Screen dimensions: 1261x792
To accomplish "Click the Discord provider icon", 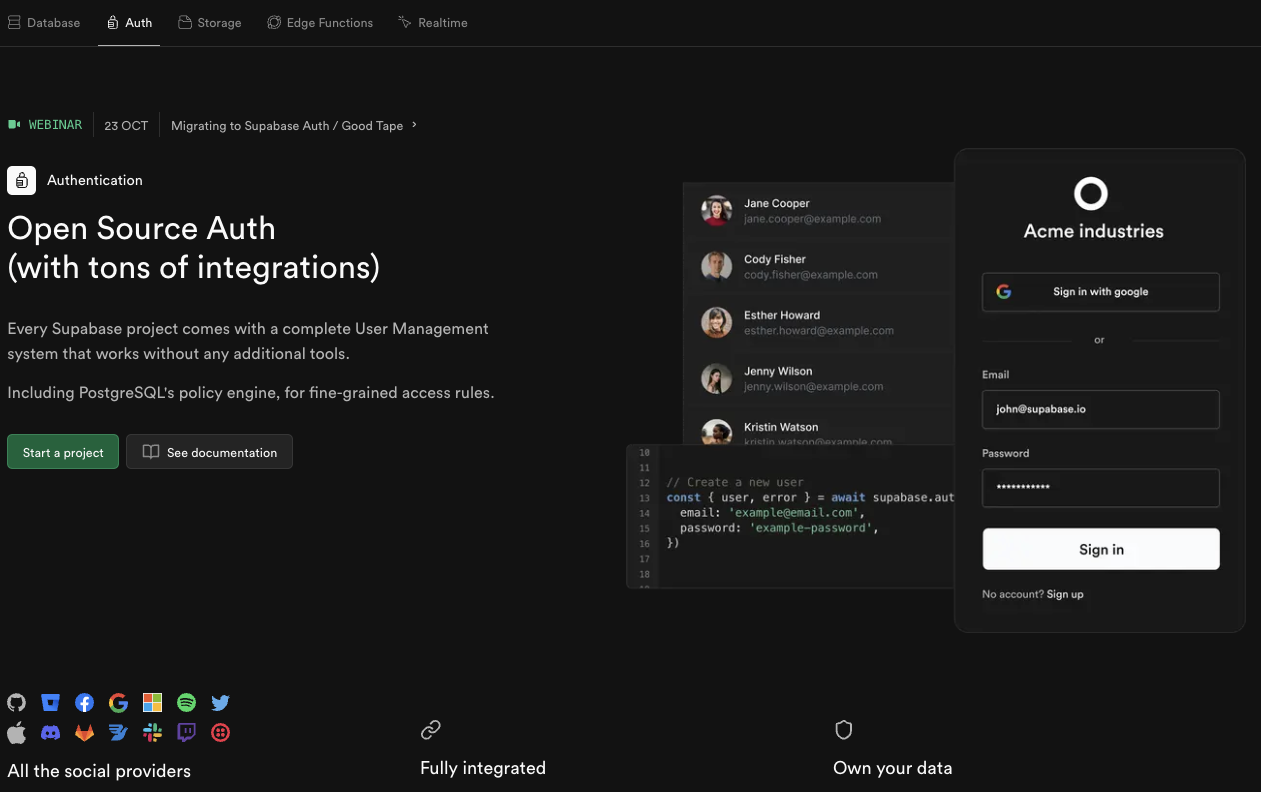I will [x=50, y=733].
